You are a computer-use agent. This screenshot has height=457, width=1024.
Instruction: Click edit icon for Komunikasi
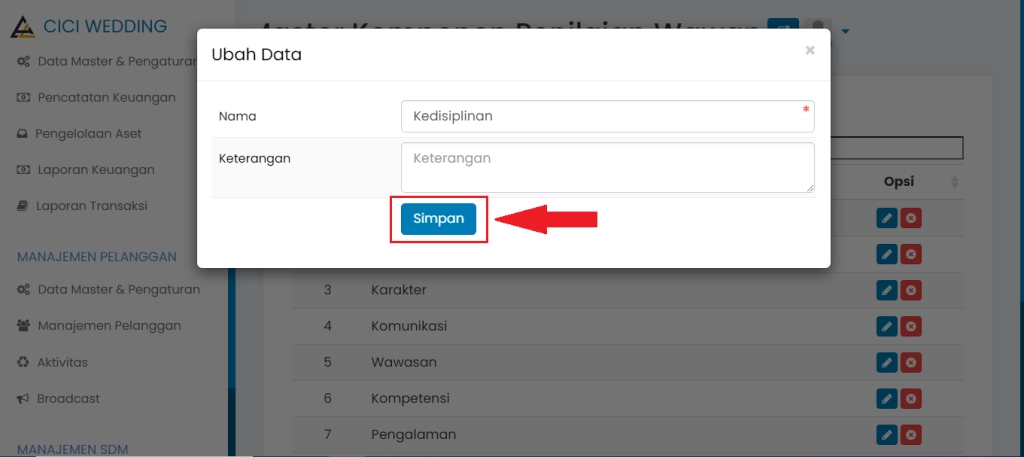pos(886,326)
